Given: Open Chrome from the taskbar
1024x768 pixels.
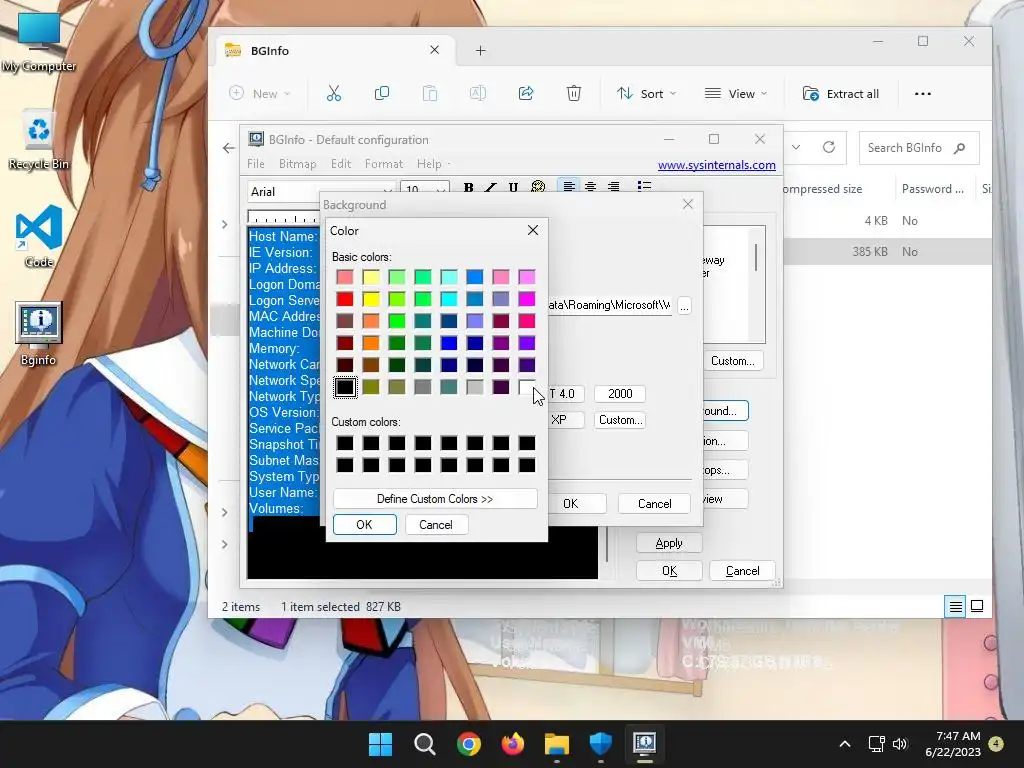Looking at the screenshot, I should click(x=468, y=744).
